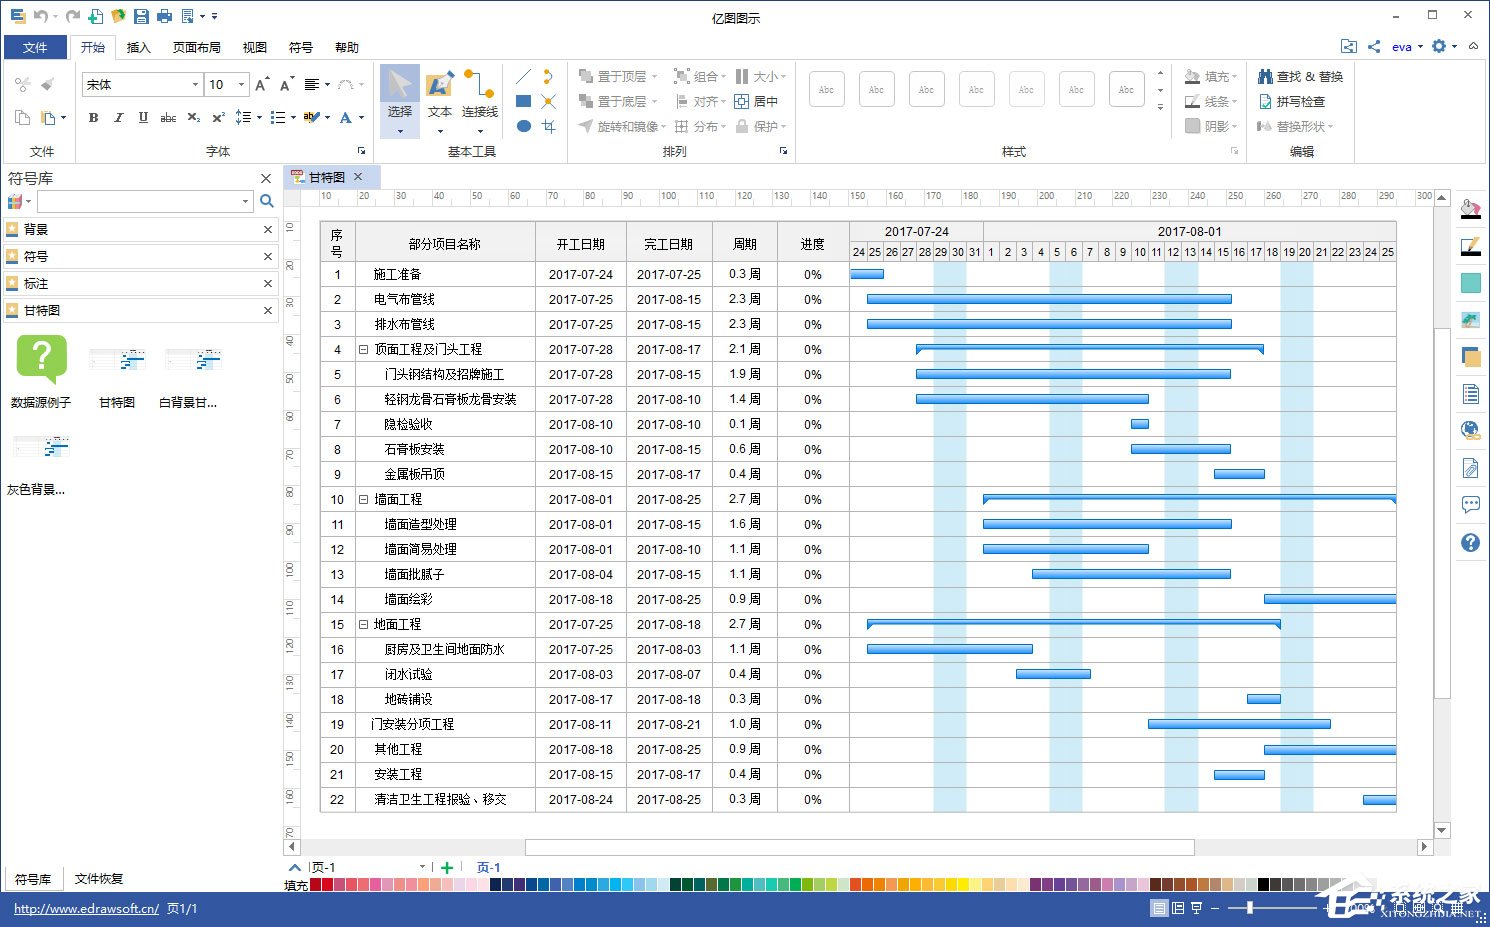Click the crop tool icon
1490x927 pixels.
pyautogui.click(x=548, y=126)
